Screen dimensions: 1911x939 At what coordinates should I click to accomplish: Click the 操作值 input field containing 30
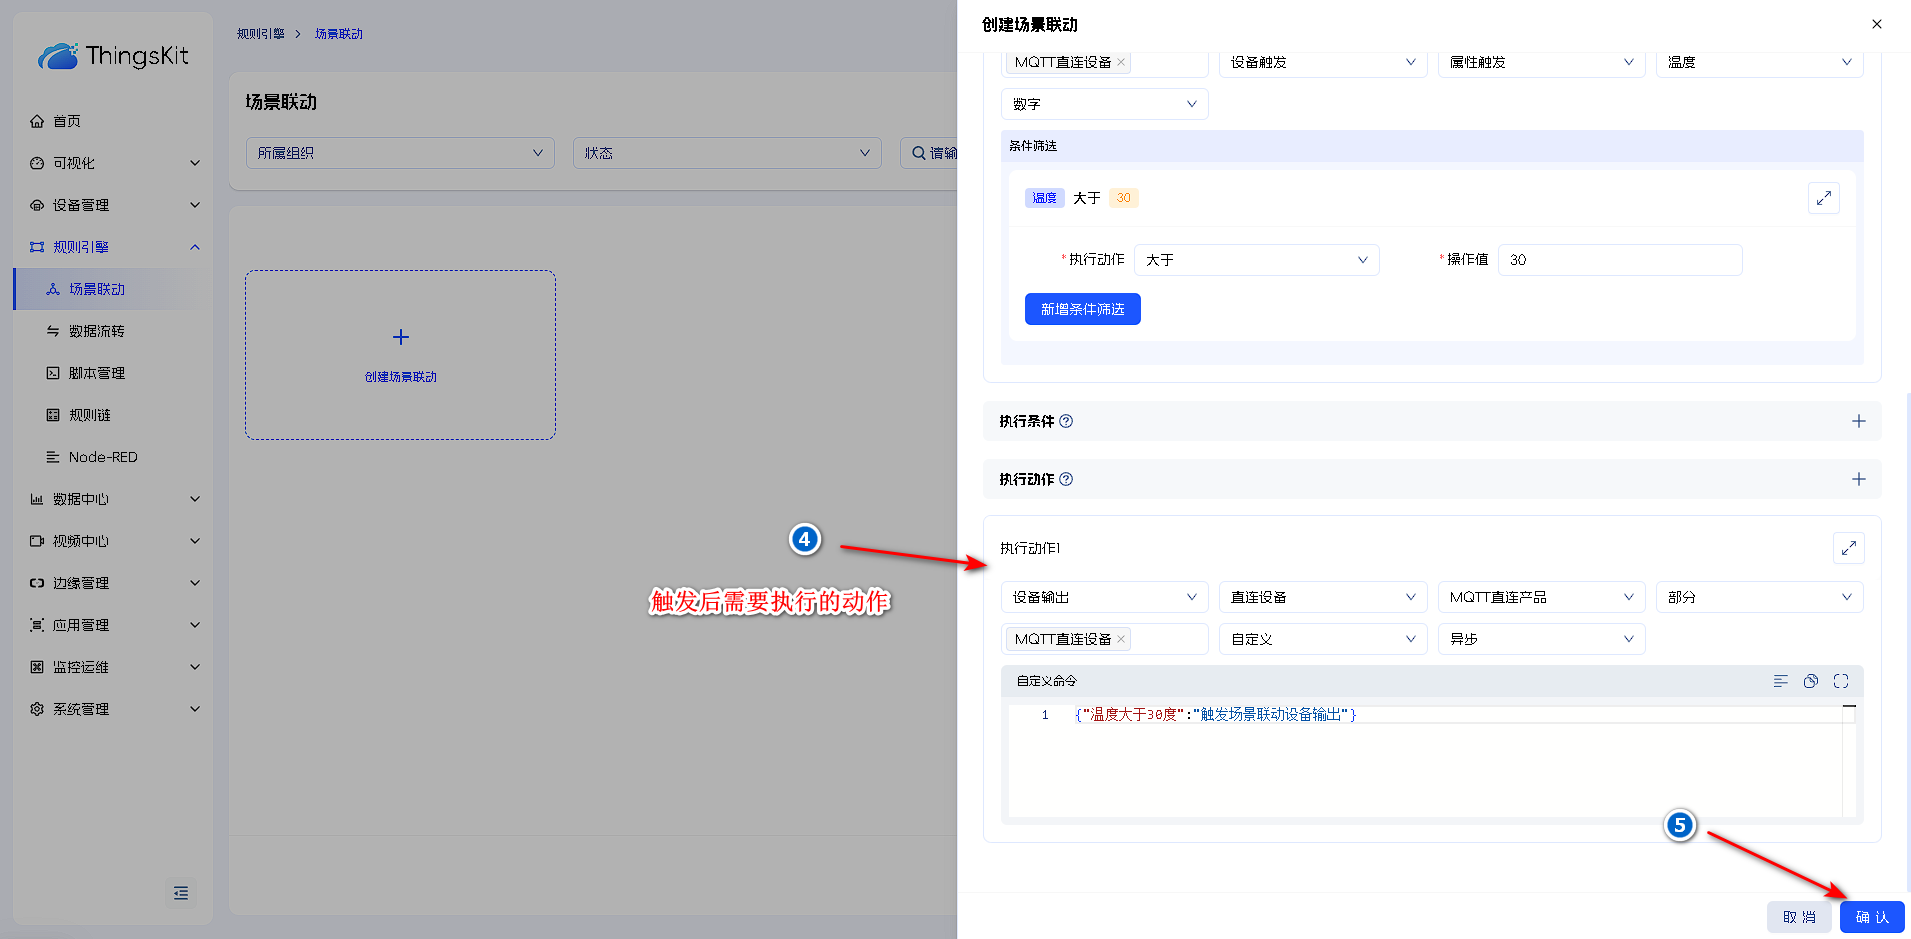[x=1619, y=260]
